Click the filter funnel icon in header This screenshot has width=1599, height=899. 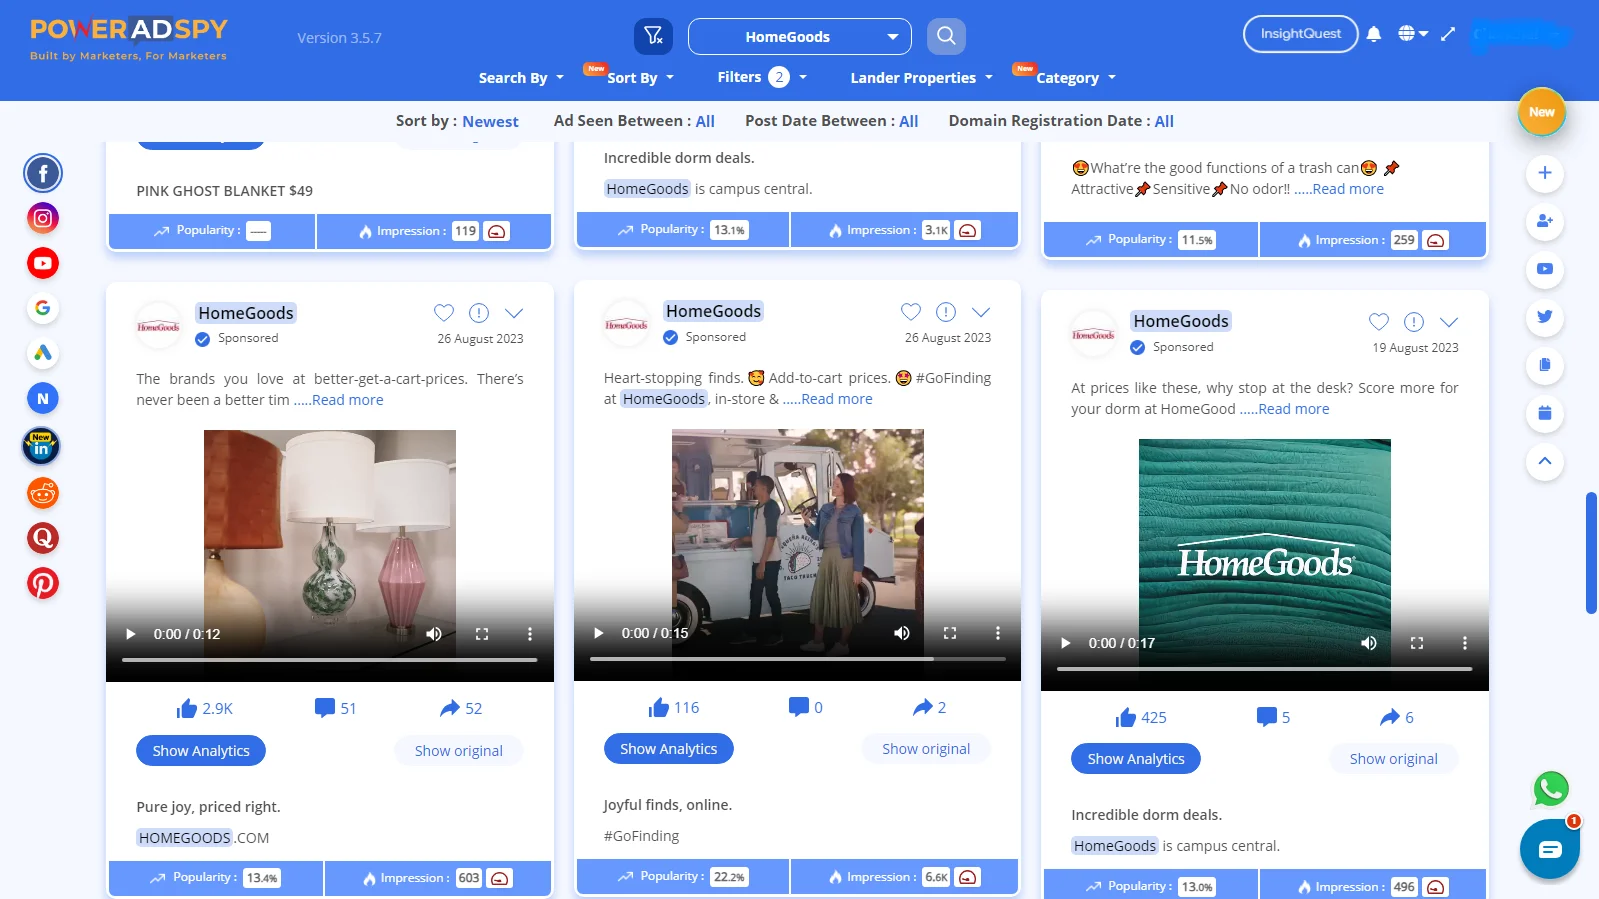click(x=653, y=36)
